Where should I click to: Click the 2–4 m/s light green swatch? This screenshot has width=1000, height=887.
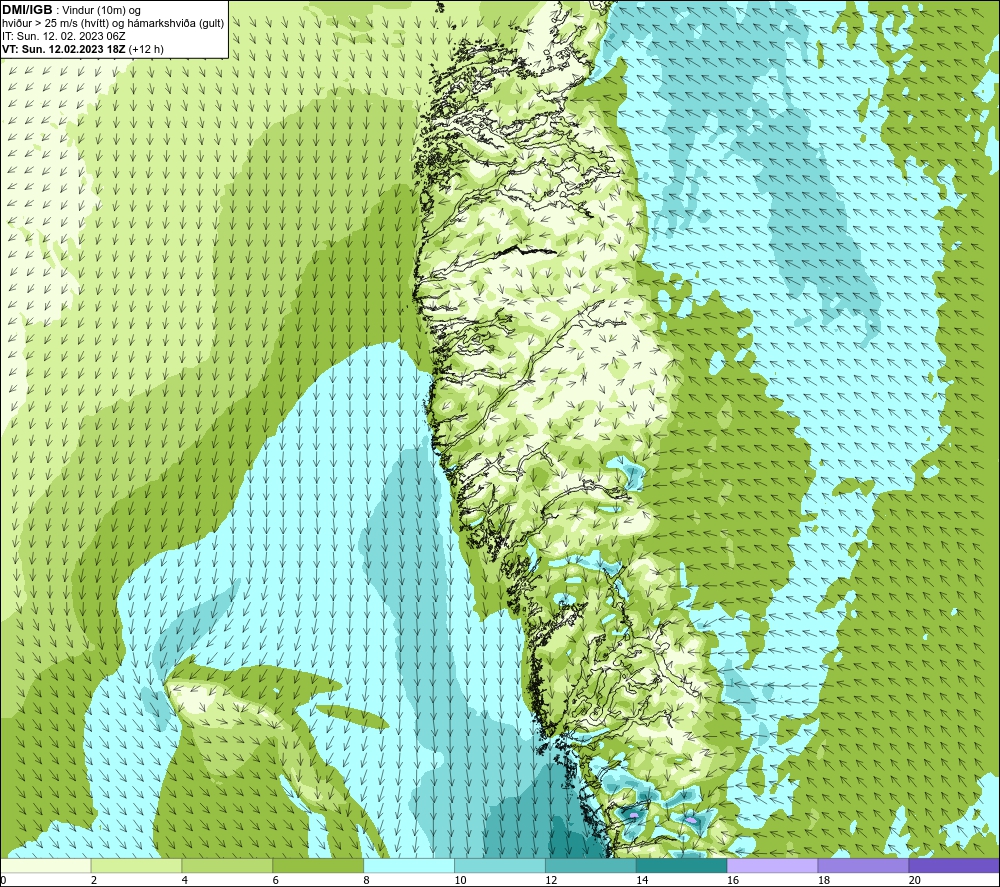tap(136, 866)
